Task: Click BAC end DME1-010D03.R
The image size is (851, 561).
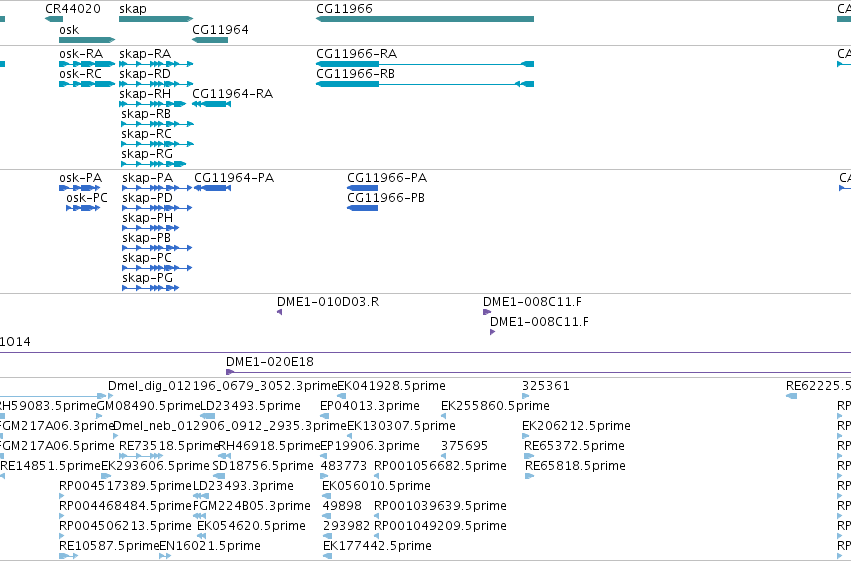Action: click(328, 302)
